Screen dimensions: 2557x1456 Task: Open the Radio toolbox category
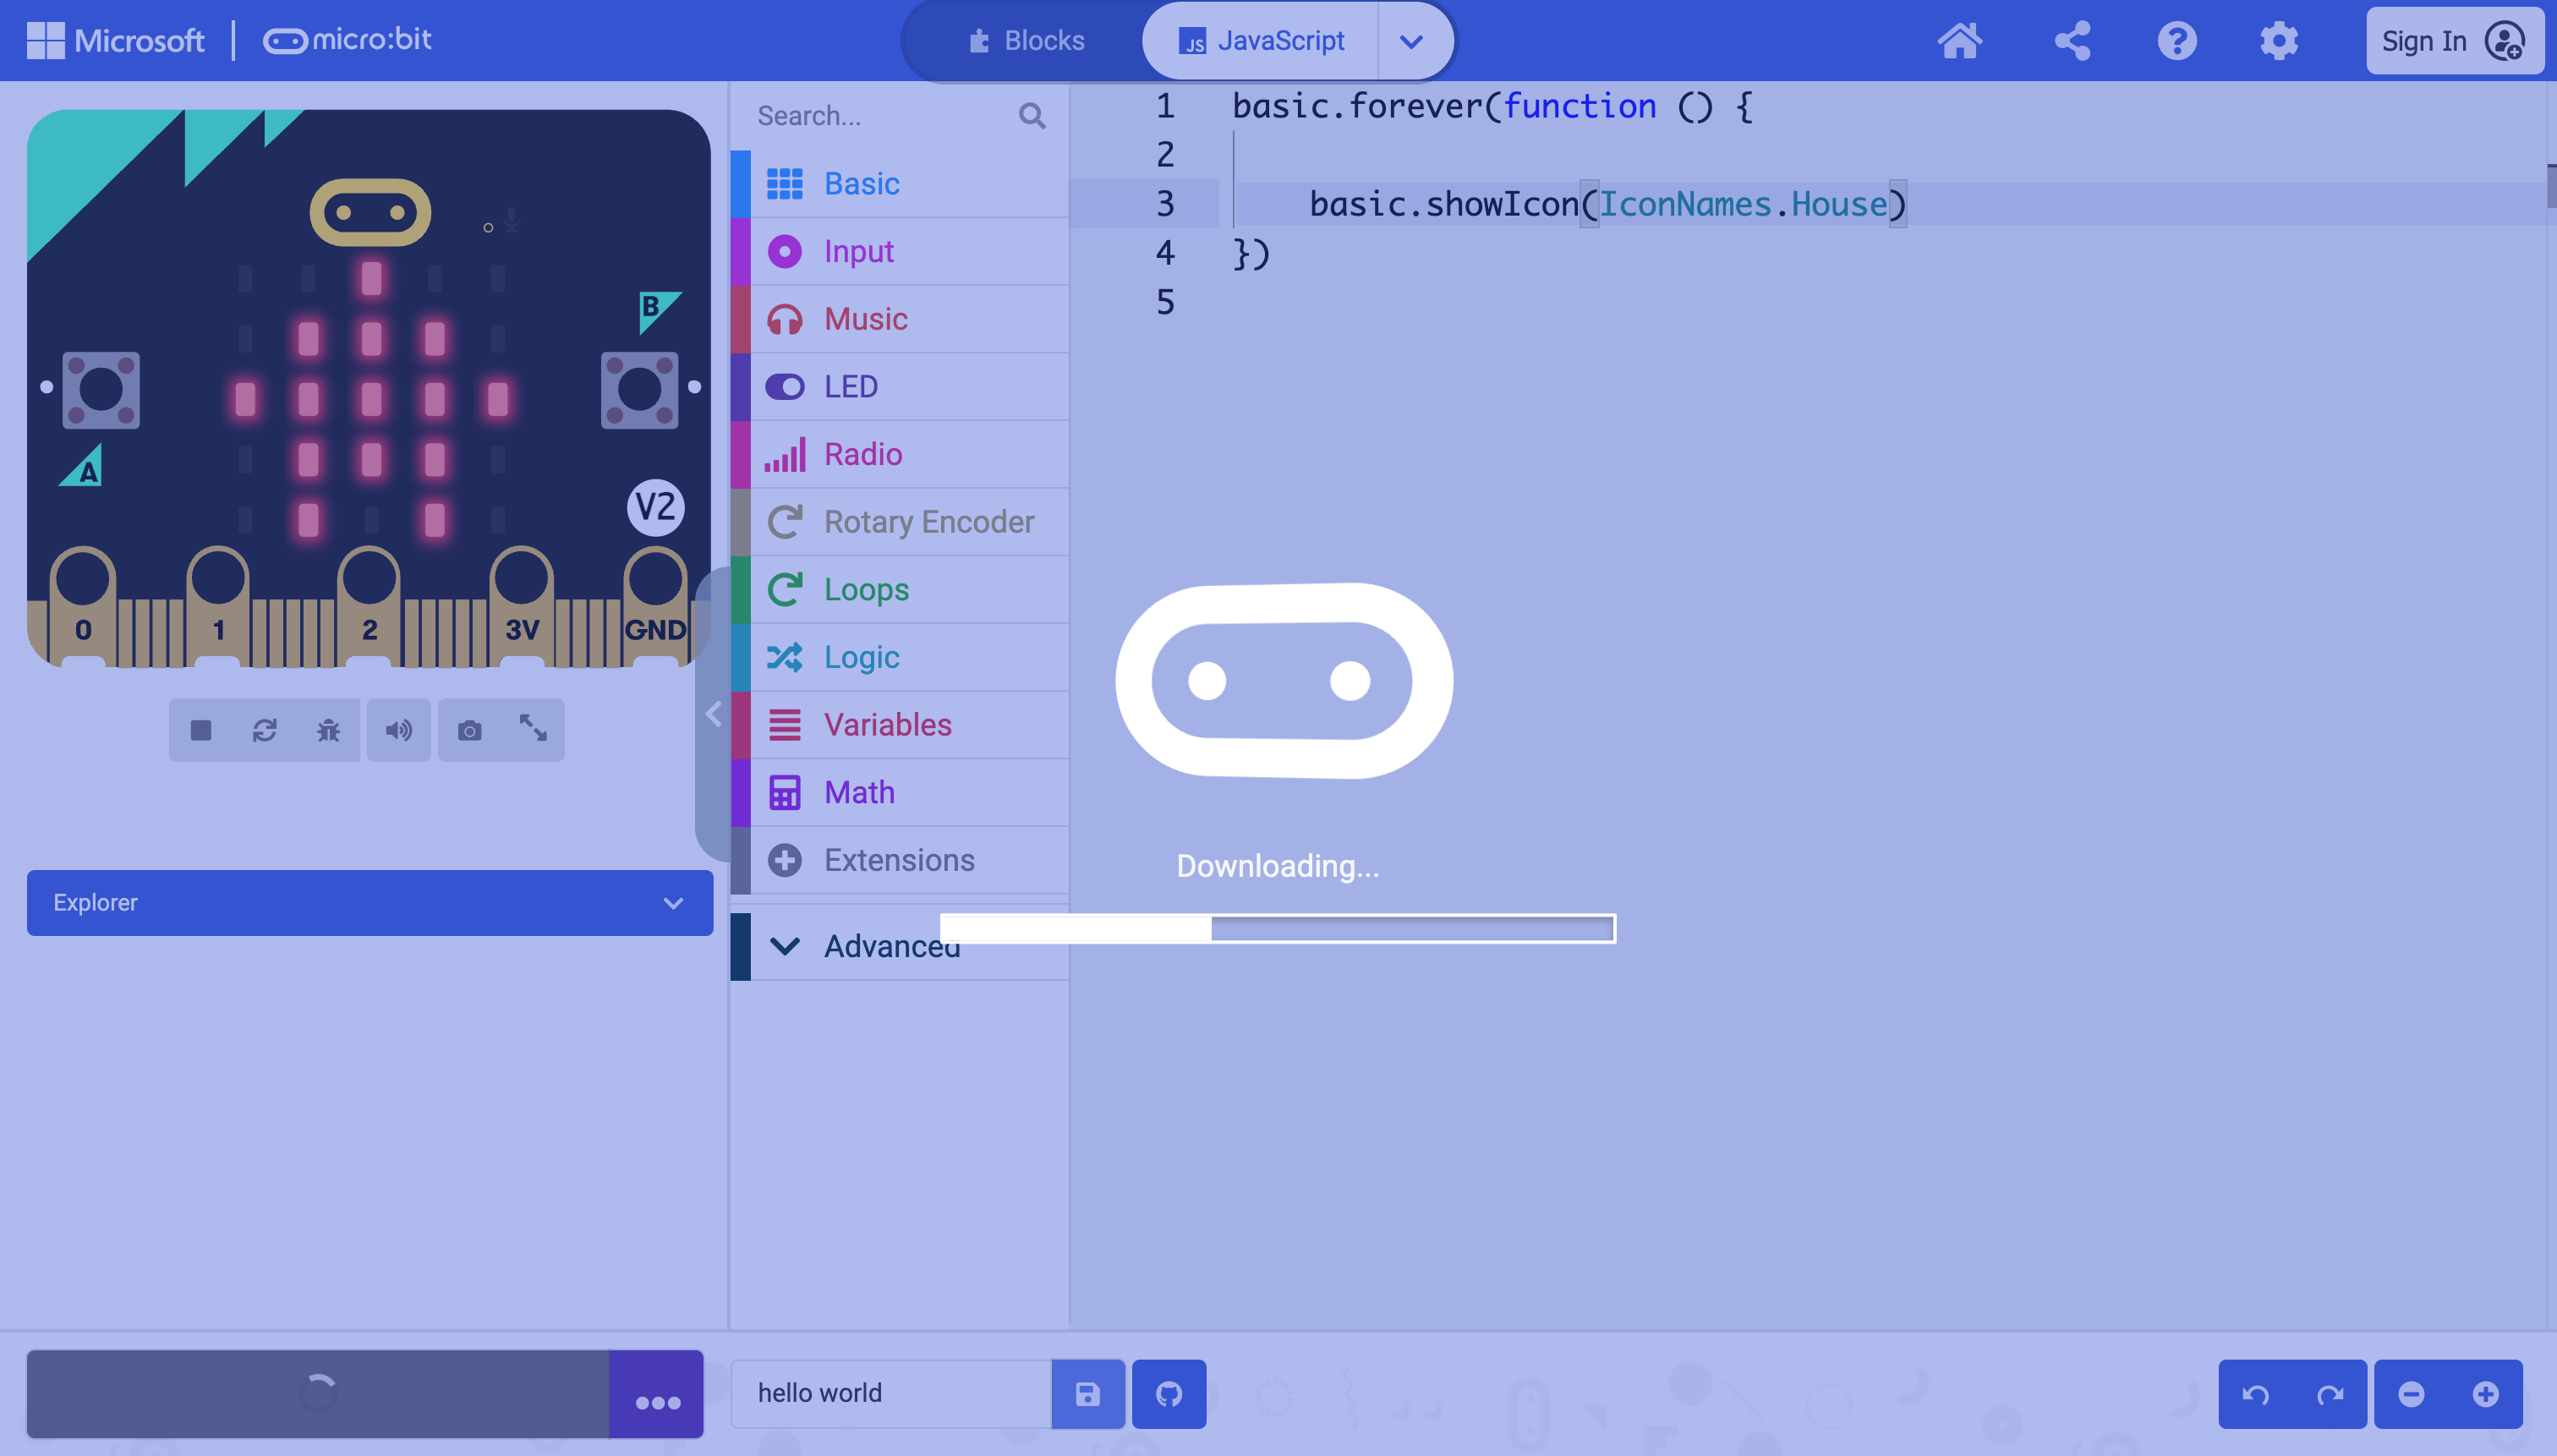900,454
